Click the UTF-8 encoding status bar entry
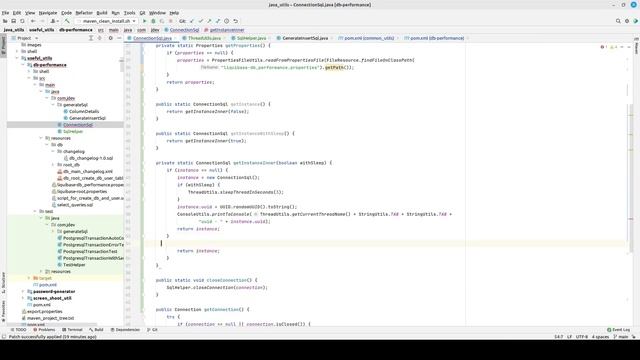 (x=582, y=337)
